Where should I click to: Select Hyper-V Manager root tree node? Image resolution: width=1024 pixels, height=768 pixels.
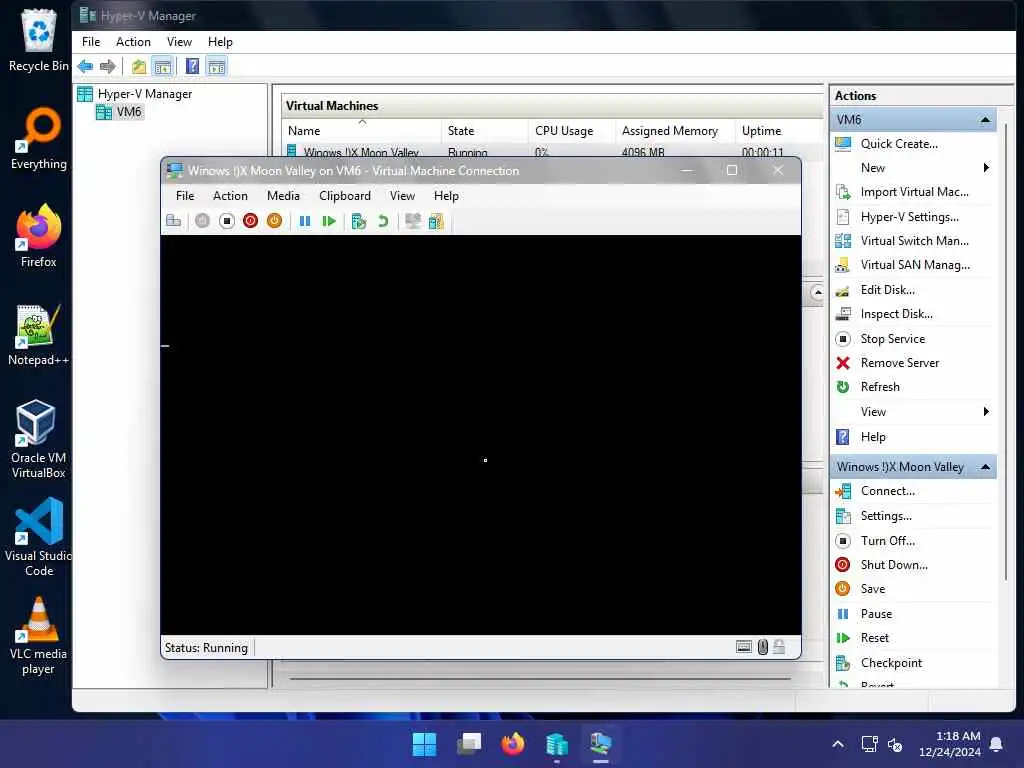coord(144,94)
